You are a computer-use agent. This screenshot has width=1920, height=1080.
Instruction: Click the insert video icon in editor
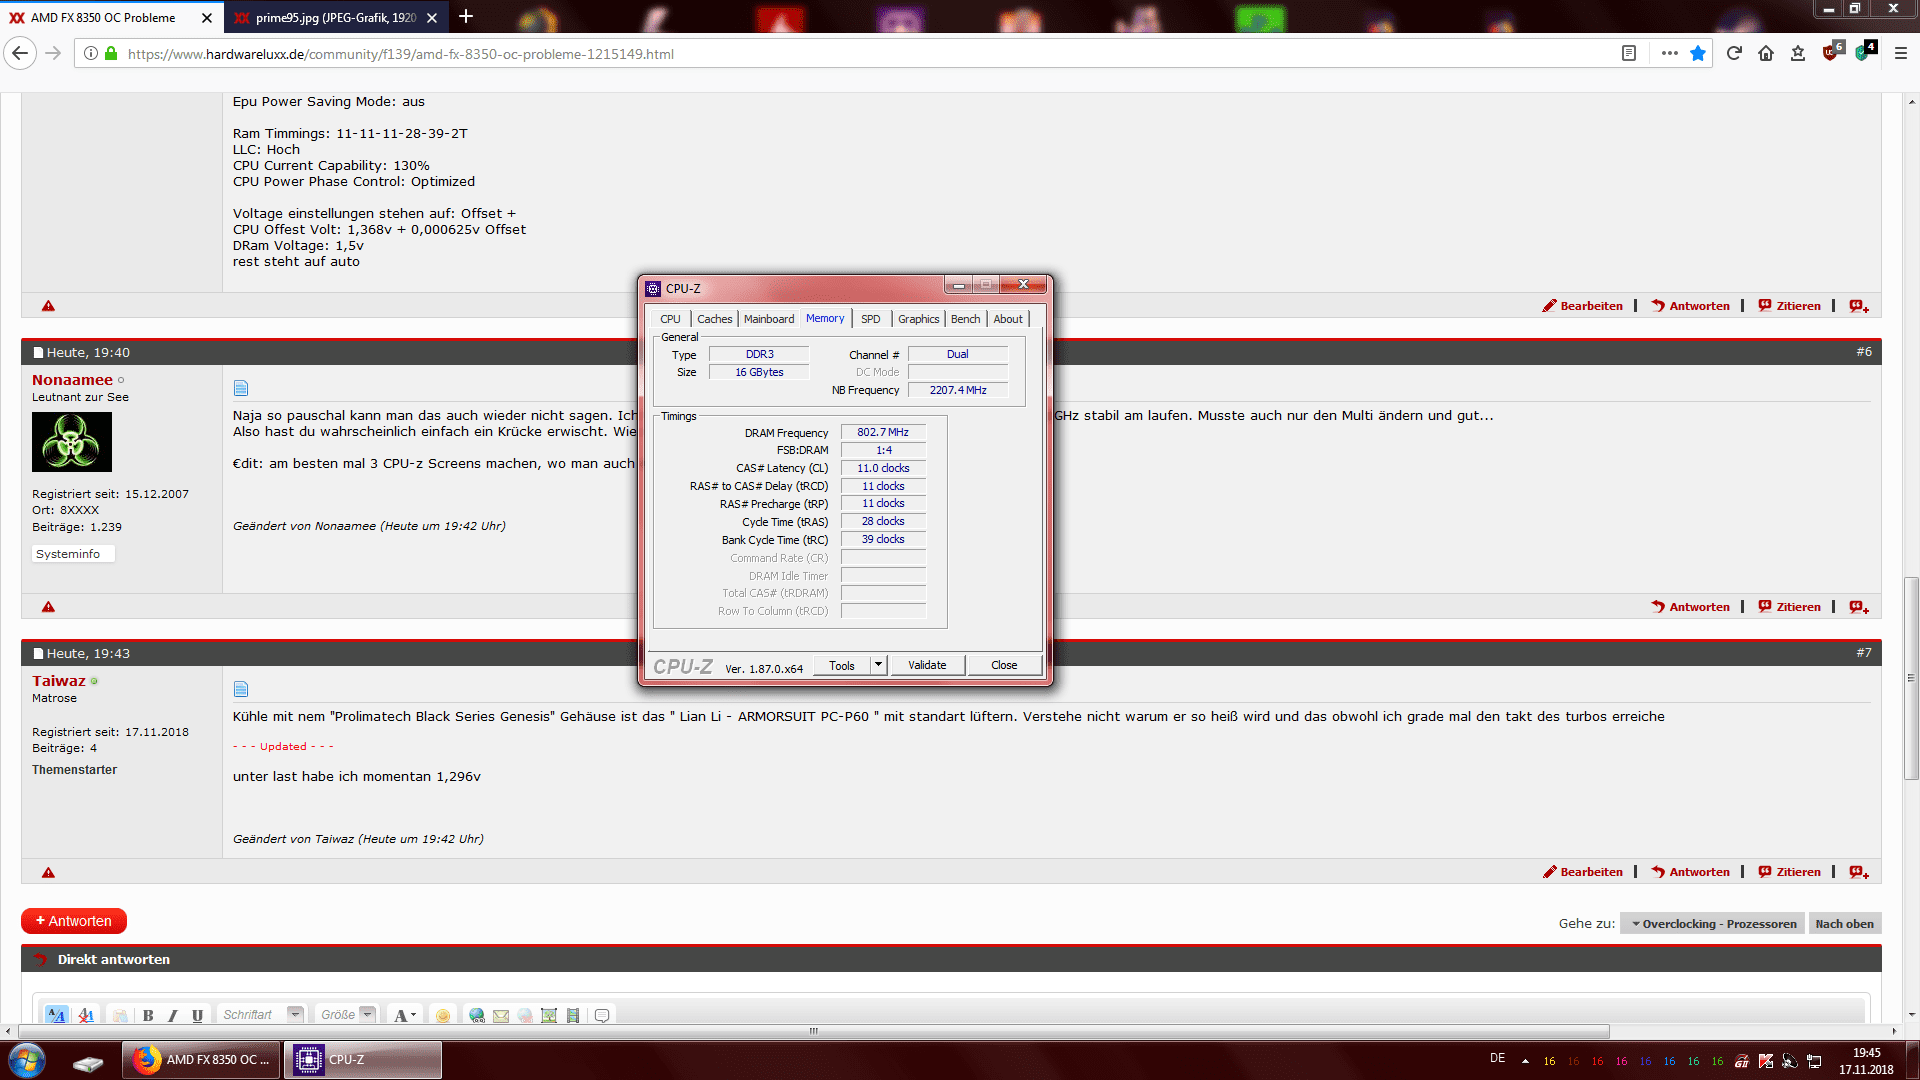click(573, 1015)
